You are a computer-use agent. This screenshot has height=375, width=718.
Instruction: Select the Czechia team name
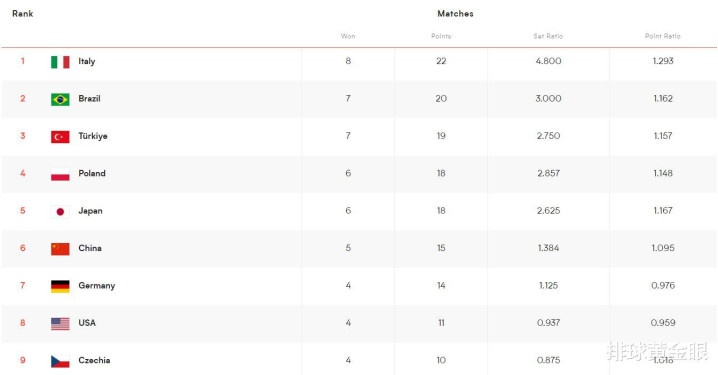[x=94, y=360]
